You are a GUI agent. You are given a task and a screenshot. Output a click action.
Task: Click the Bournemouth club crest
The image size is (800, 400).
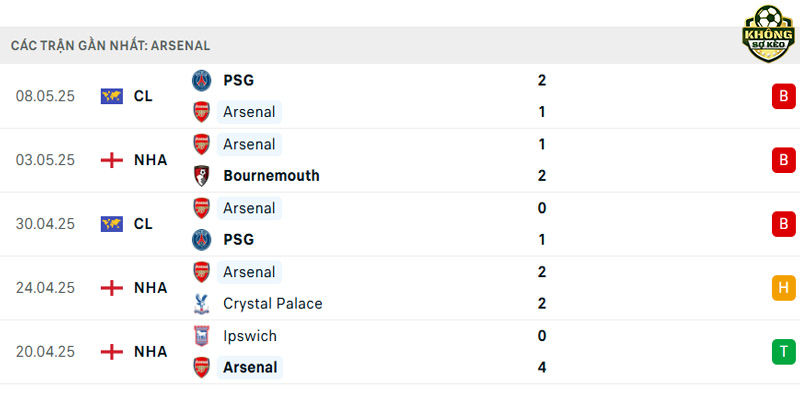point(202,176)
